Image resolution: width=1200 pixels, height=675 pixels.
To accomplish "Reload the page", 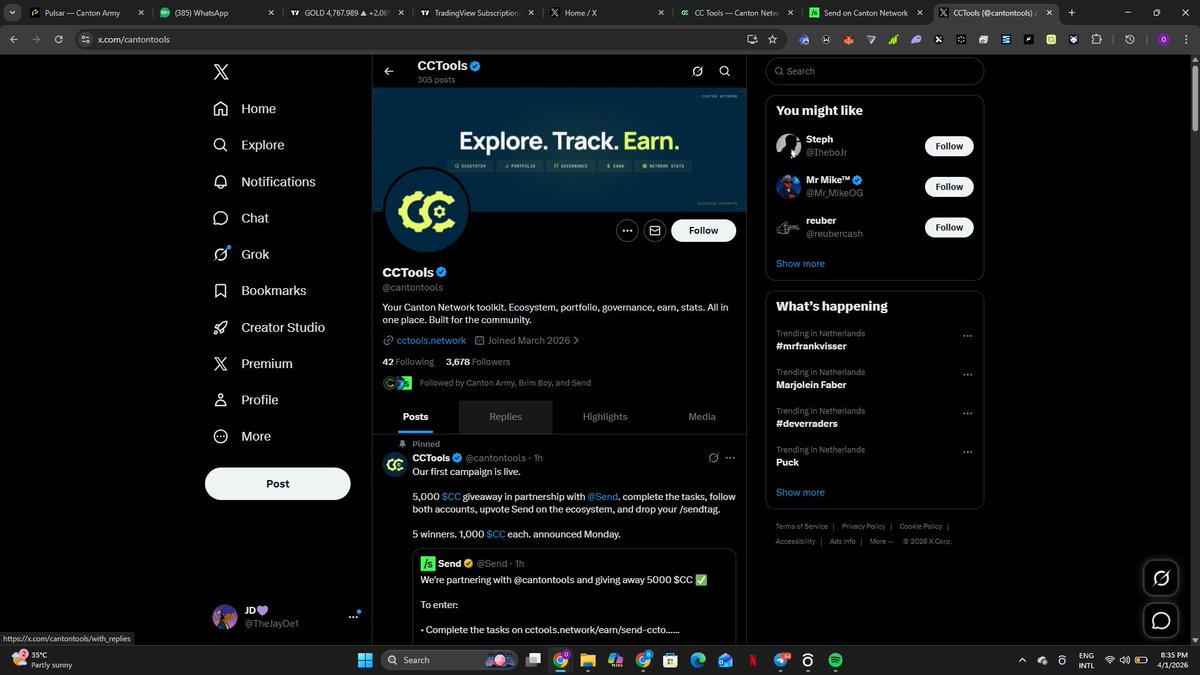I will tap(59, 39).
